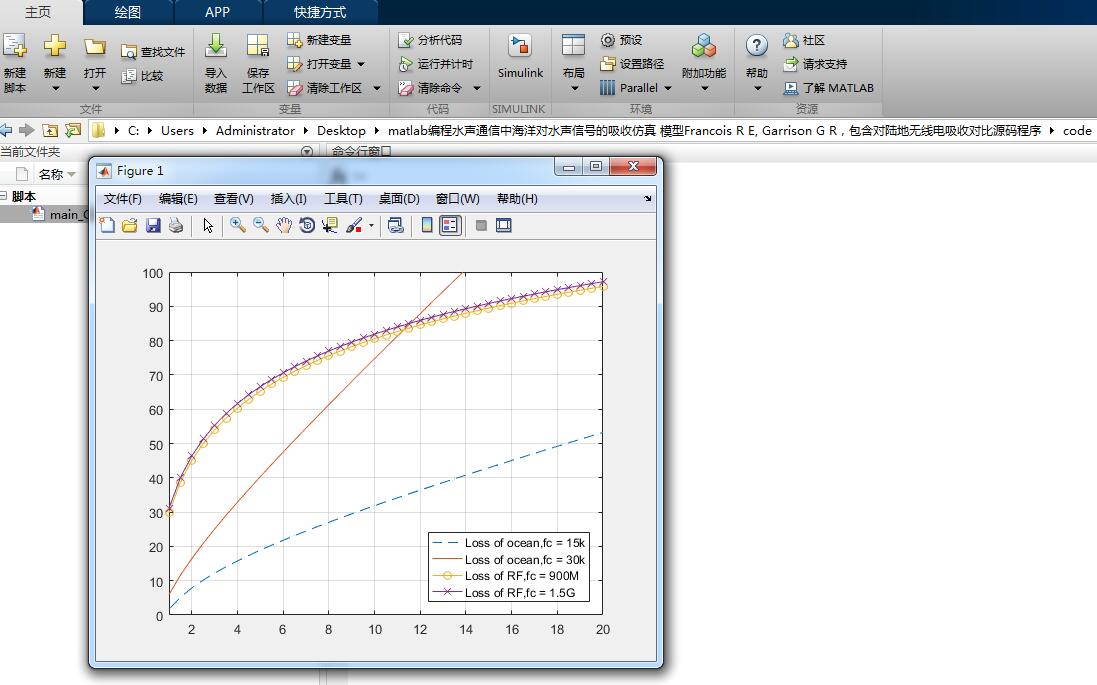Screen dimensions: 1097x685
Task: Click 分析代码 in the ribbon
Action: [x=430, y=40]
